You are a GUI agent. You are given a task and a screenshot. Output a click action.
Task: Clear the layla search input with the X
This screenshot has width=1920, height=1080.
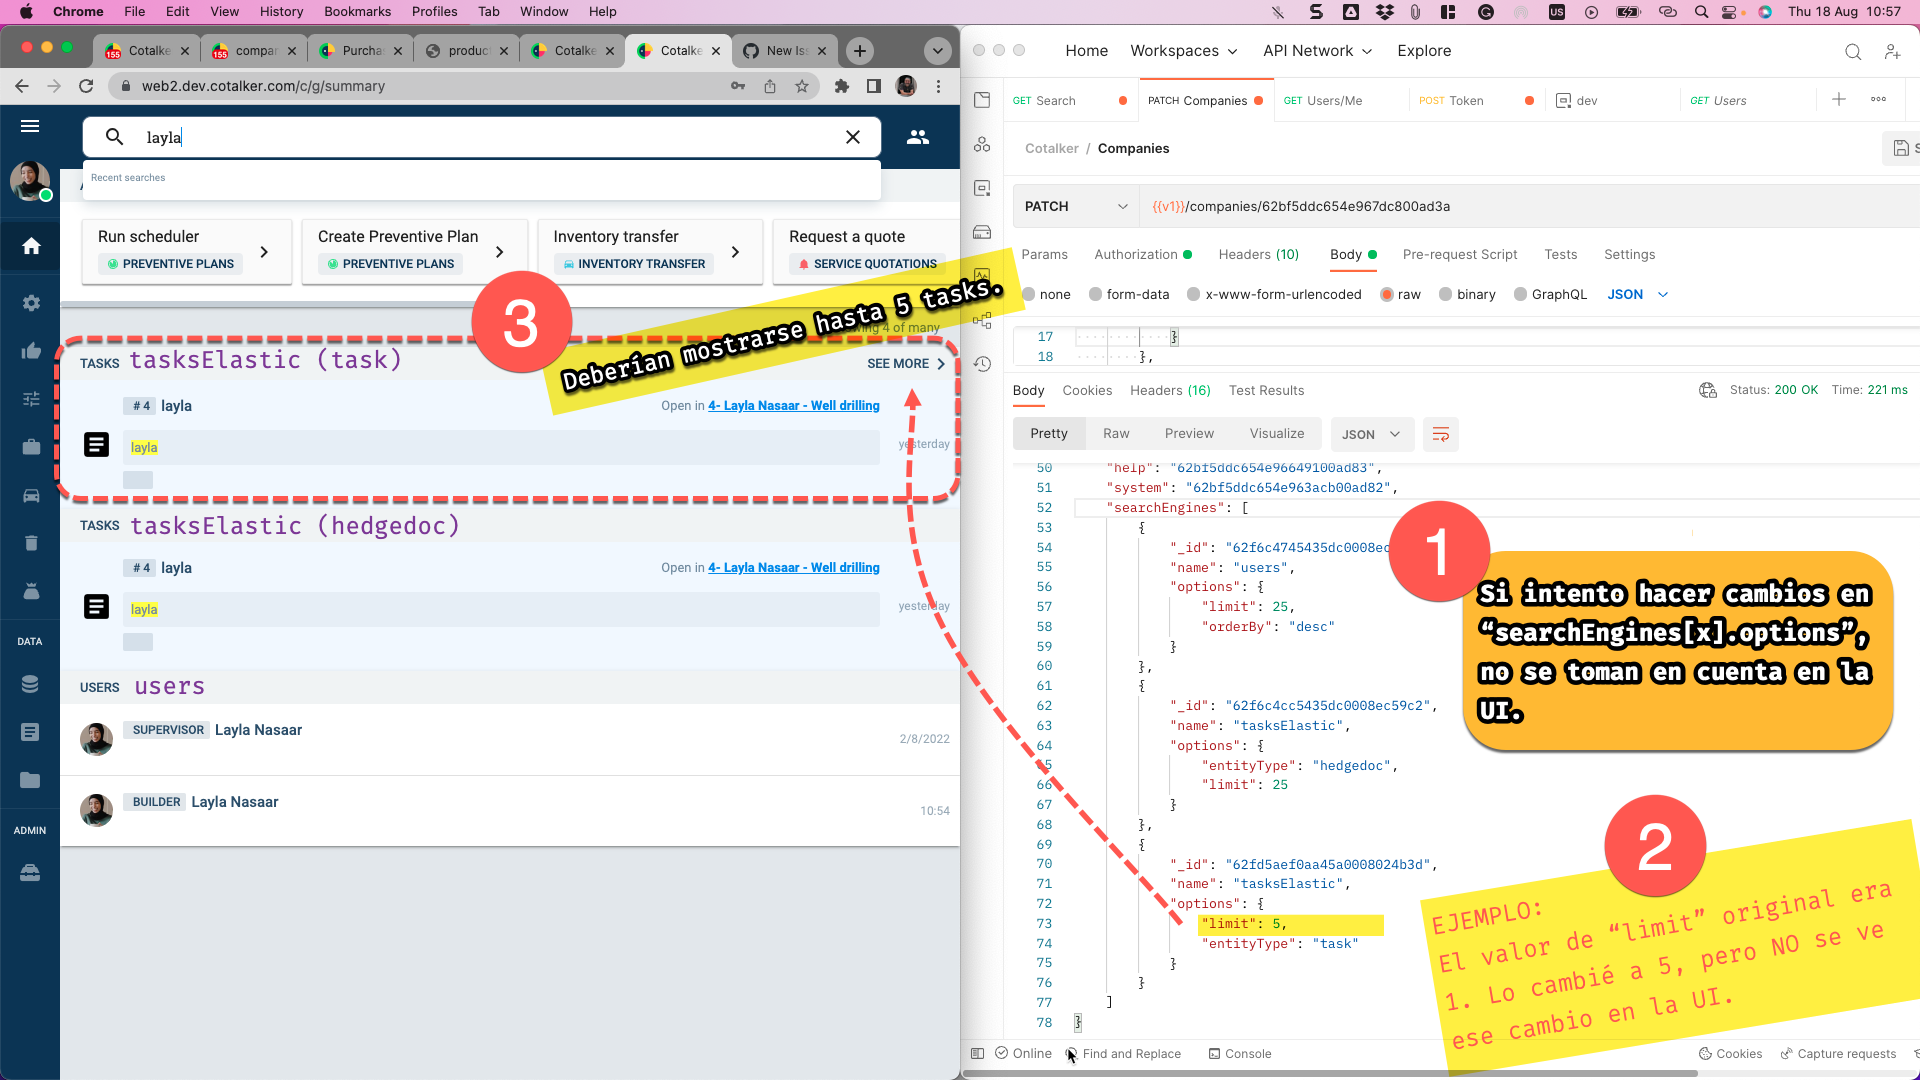point(853,137)
